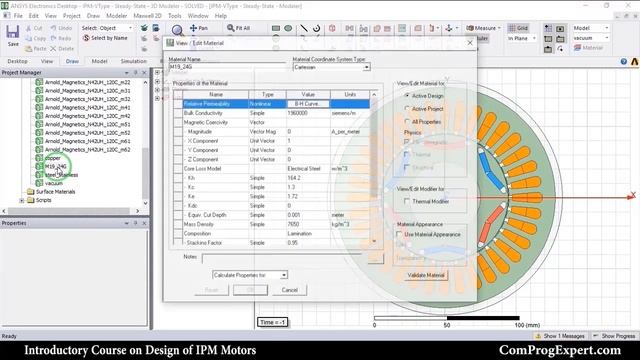The height and width of the screenshot is (360, 640).
Task: Select the Draw Ellipse tool
Action: click(x=288, y=28)
